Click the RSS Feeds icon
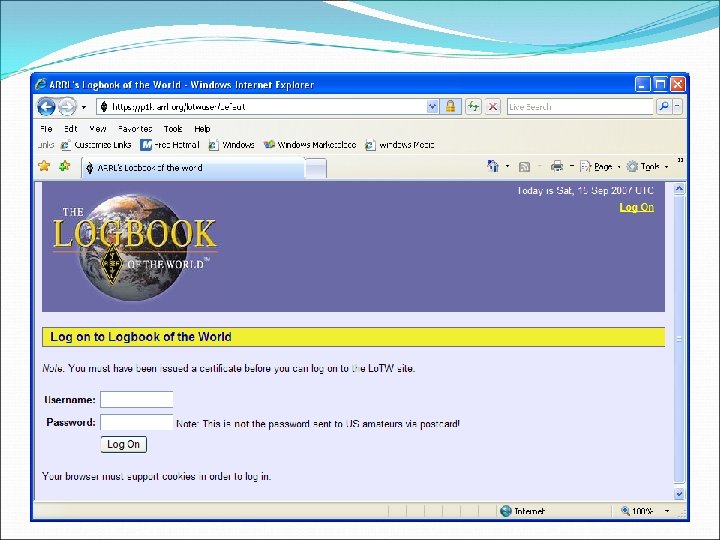The image size is (720, 540). pyautogui.click(x=524, y=167)
